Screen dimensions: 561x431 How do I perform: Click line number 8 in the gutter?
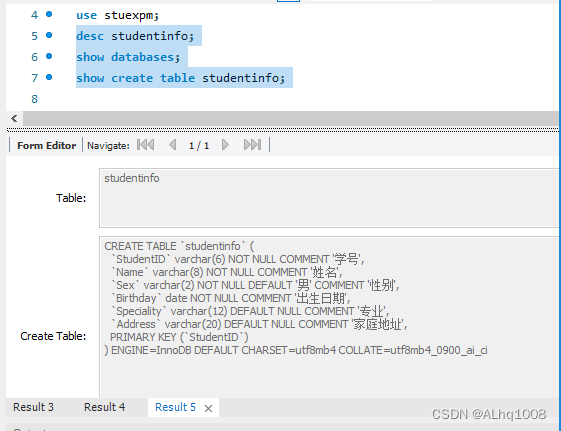34,99
